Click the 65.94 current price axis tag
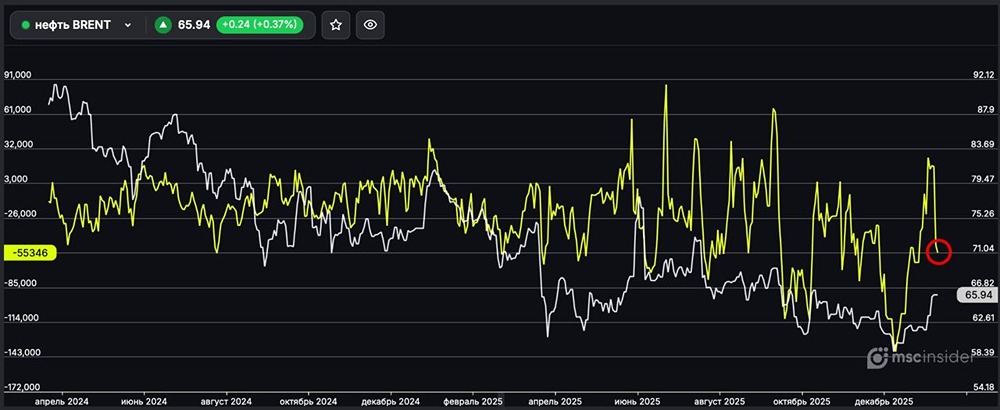The width and height of the screenshot is (1000, 410). 975,295
